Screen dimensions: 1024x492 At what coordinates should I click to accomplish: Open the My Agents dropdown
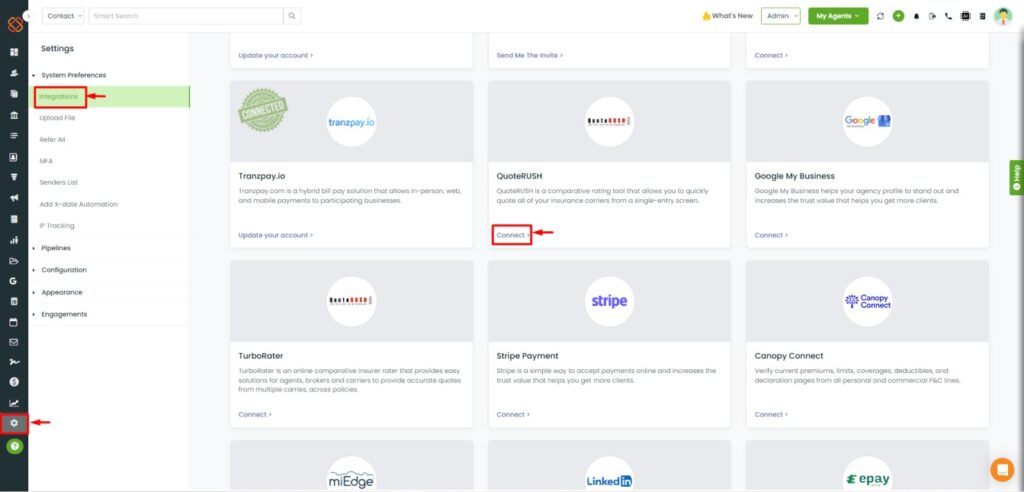pyautogui.click(x=838, y=16)
